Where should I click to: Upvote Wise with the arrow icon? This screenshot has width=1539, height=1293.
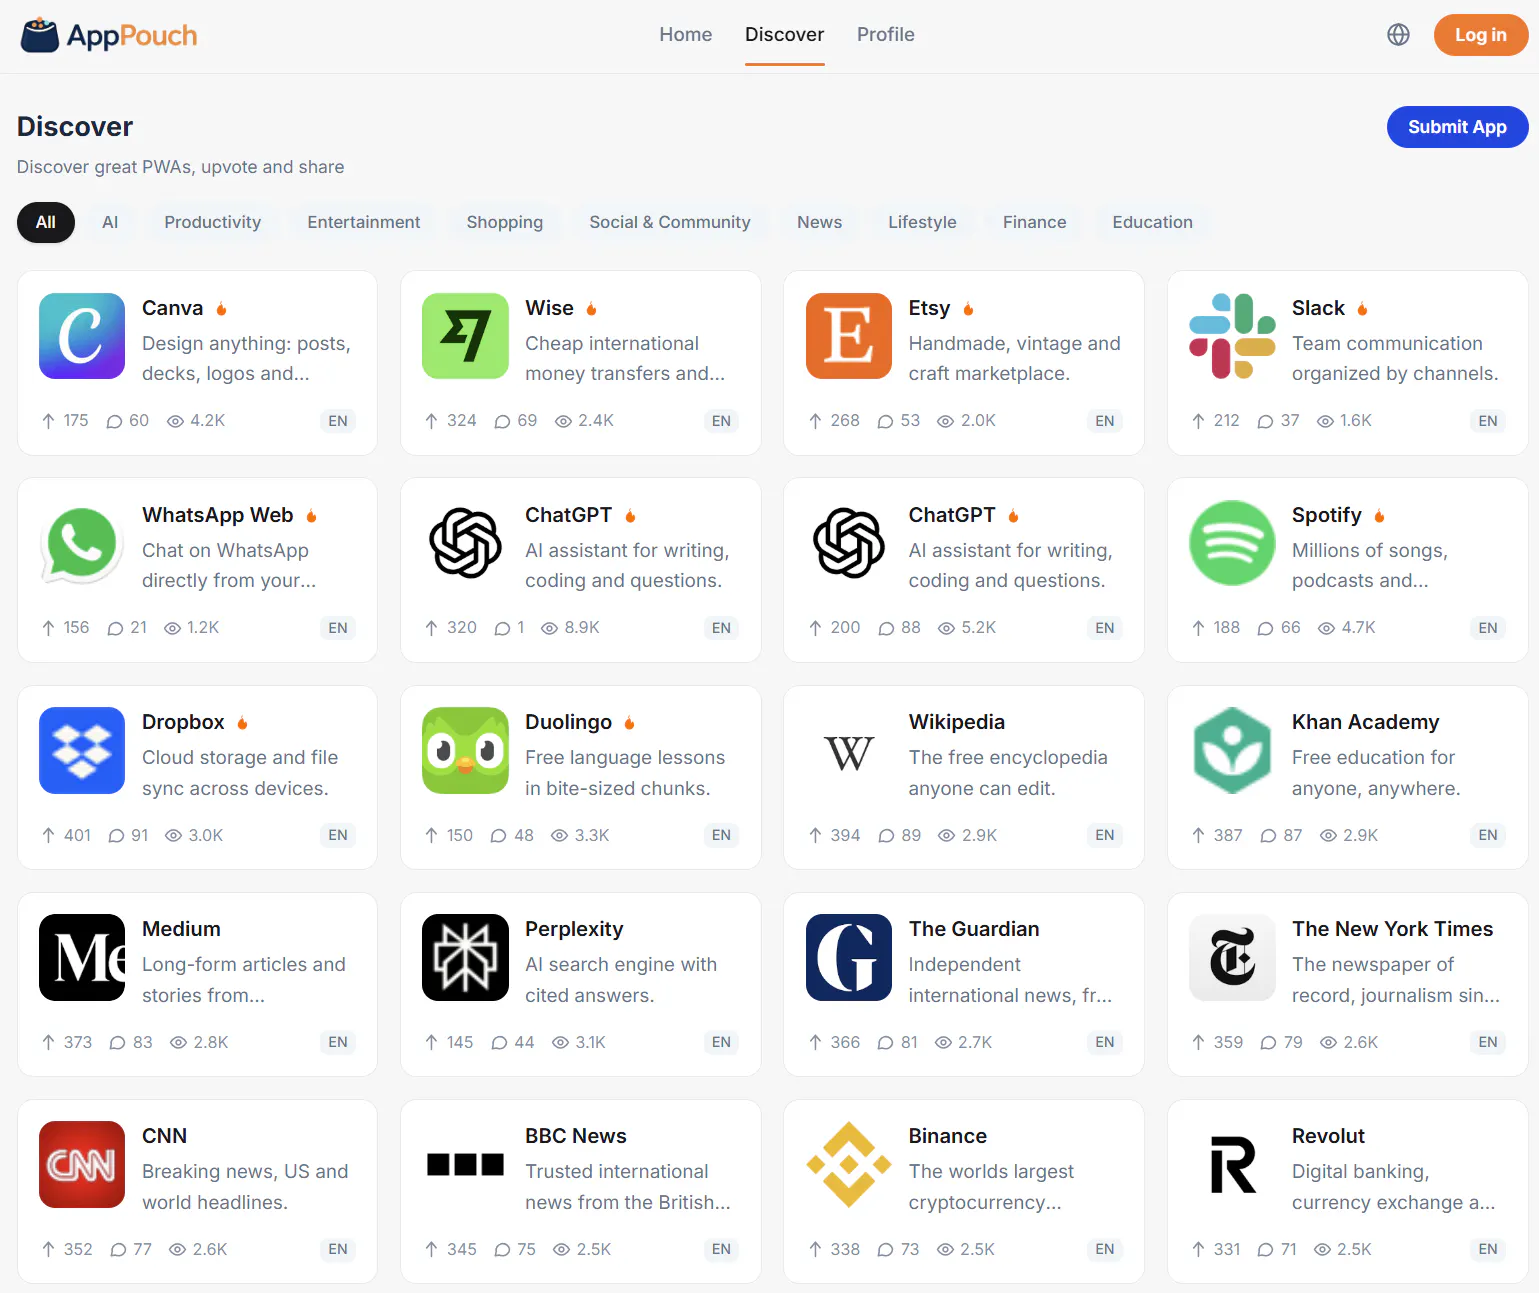[x=431, y=421]
